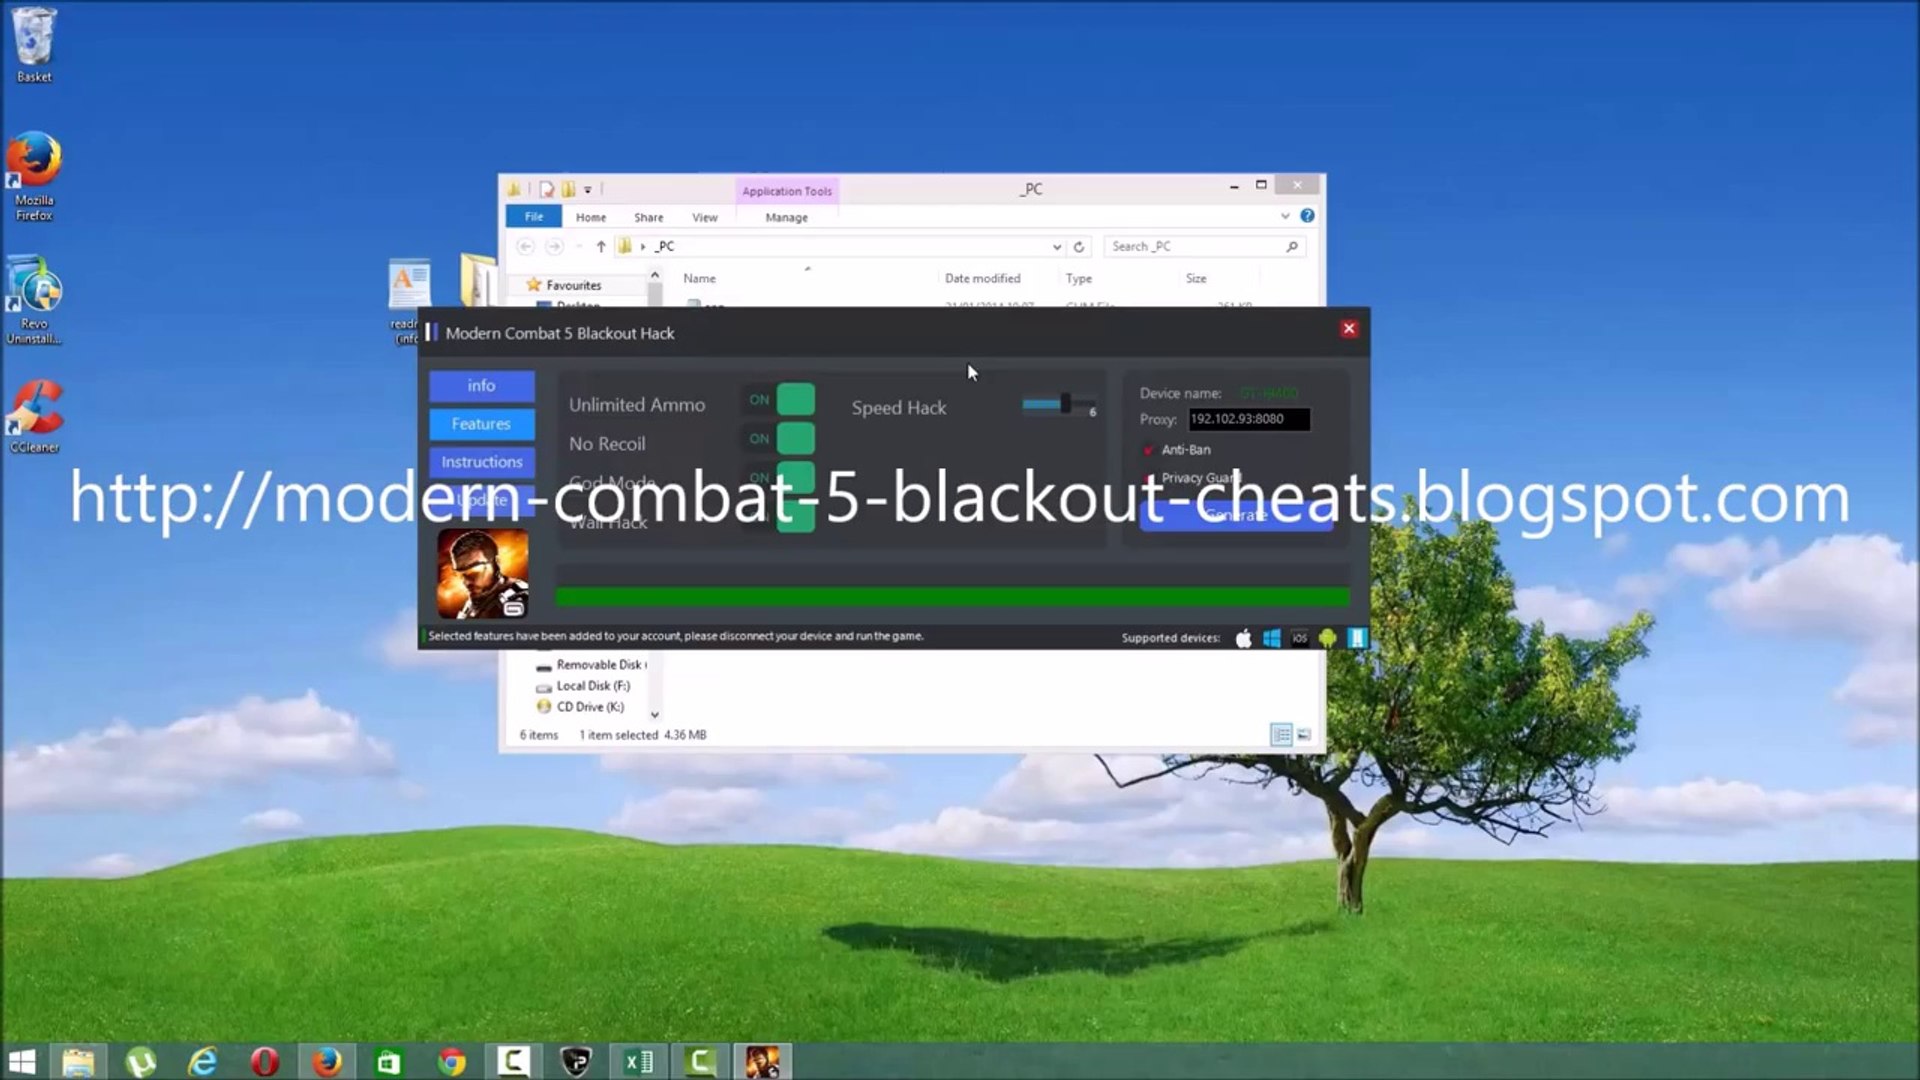This screenshot has width=1920, height=1080.
Task: Click the uTorrent taskbar icon
Action: [141, 1061]
